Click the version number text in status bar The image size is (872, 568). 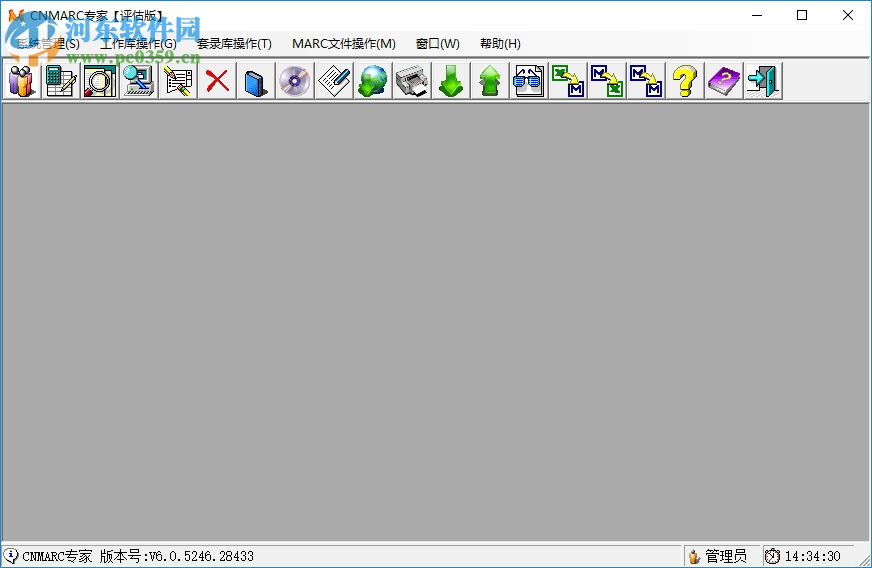click(x=176, y=556)
